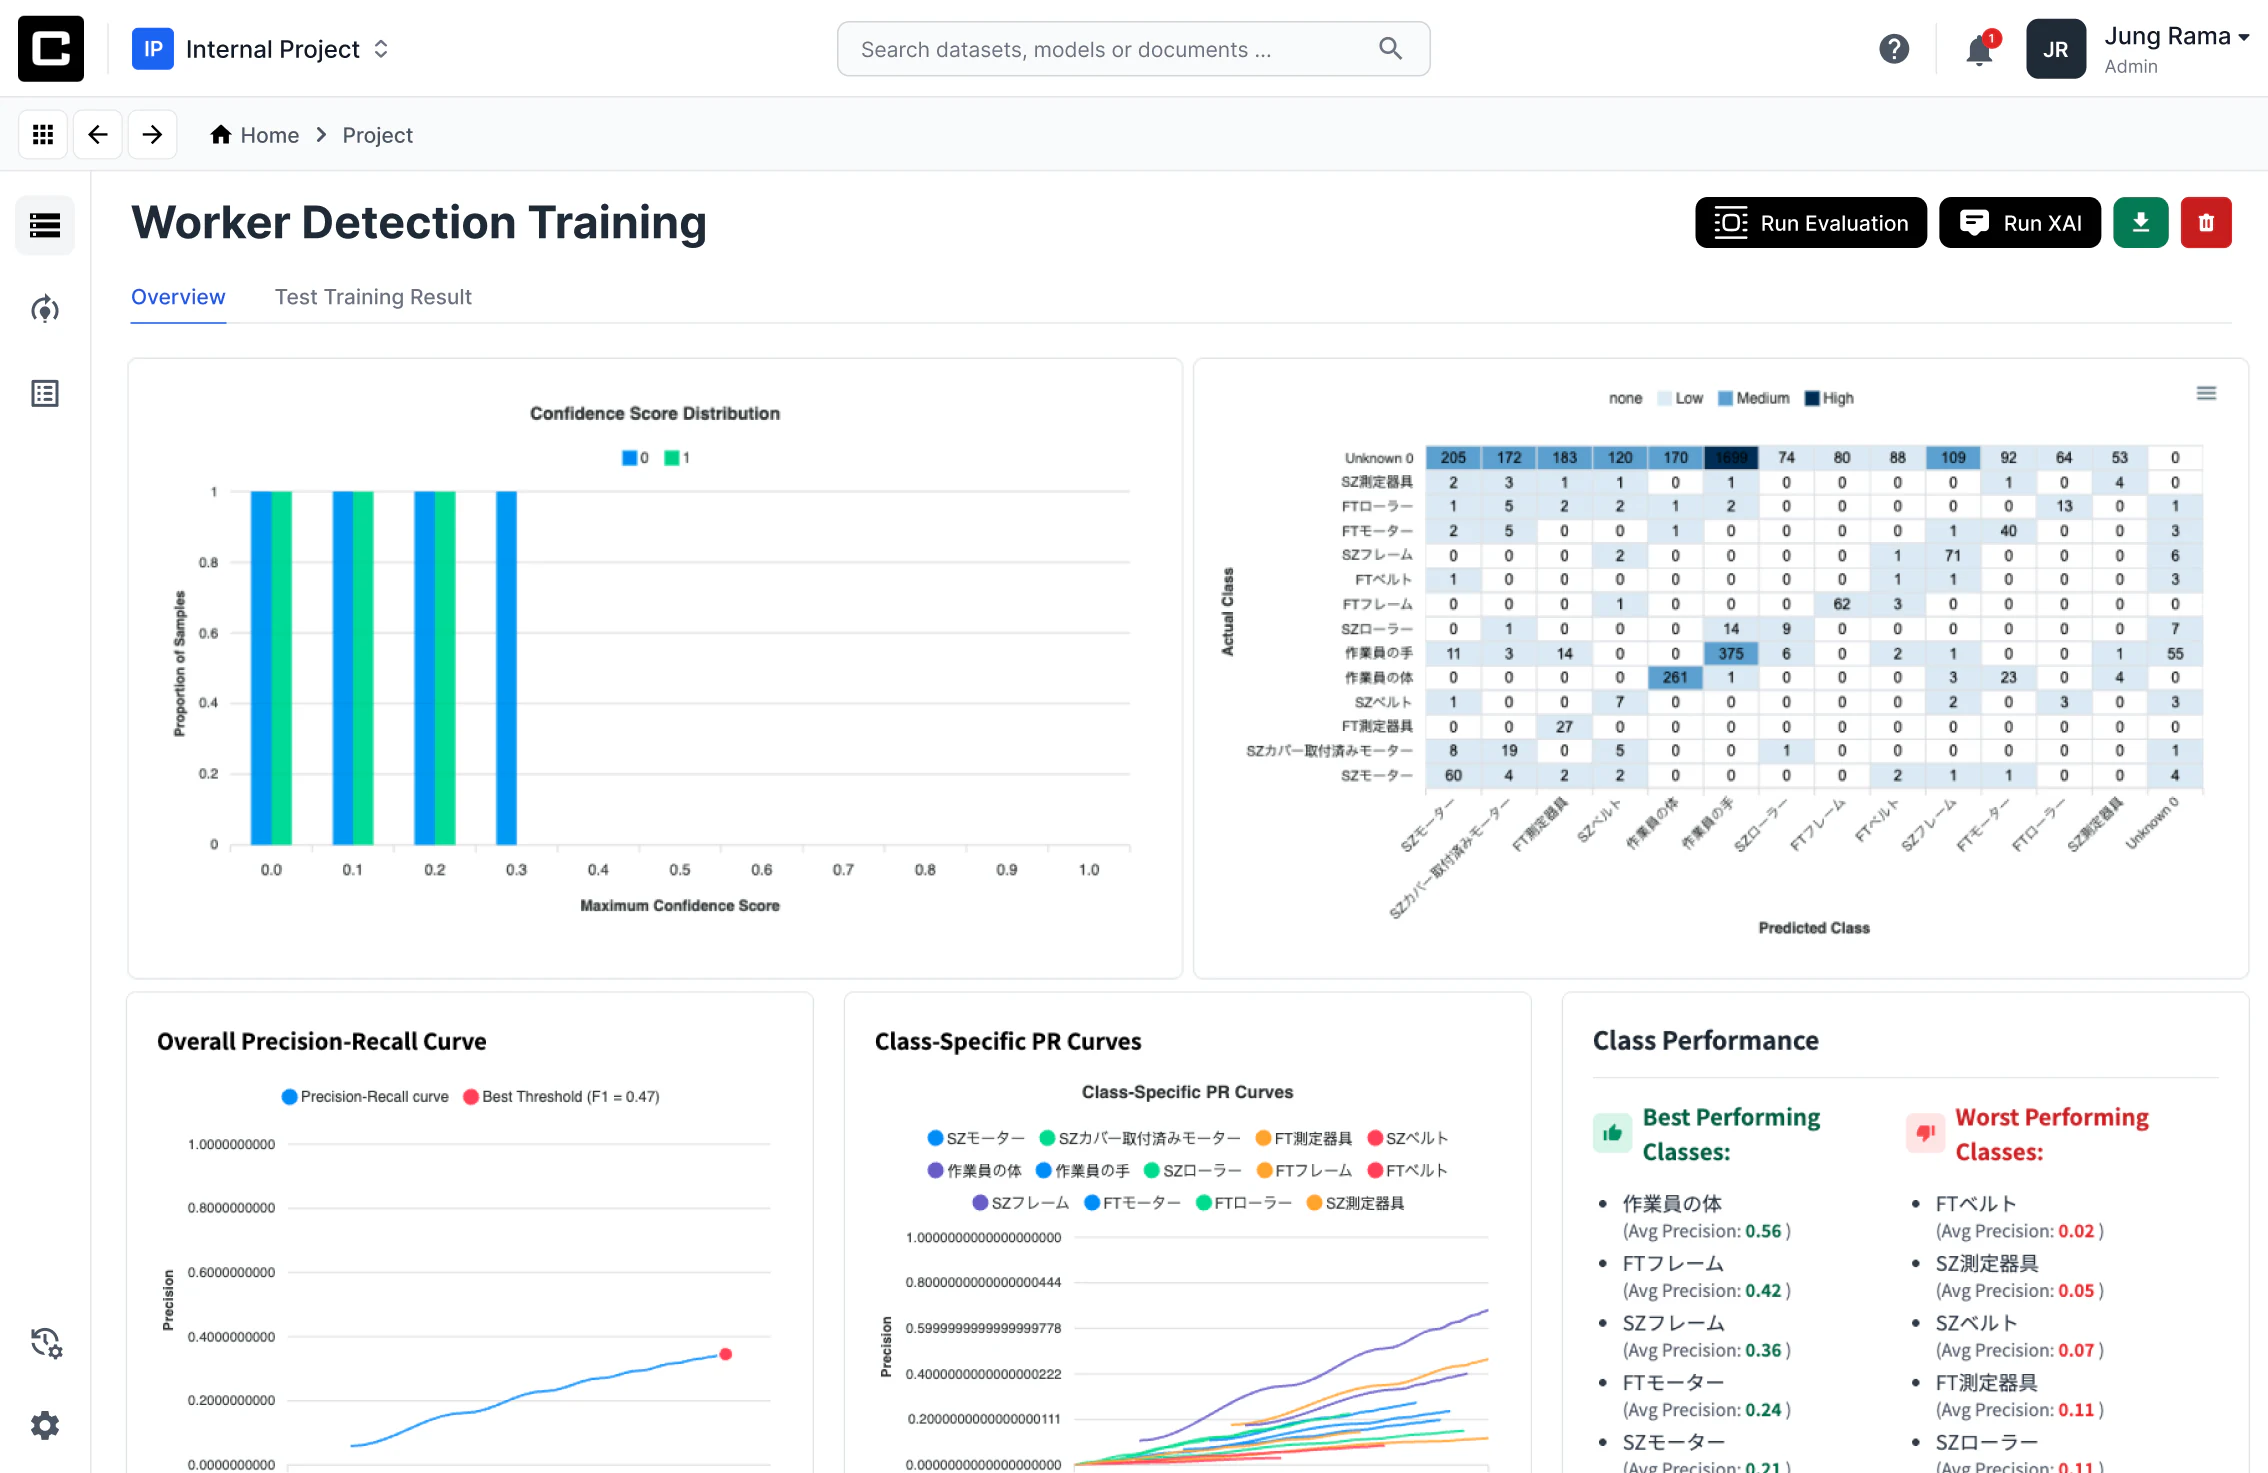Toggle the Precision-Recall curve legend item
This screenshot has width=2268, height=1473.
click(366, 1097)
